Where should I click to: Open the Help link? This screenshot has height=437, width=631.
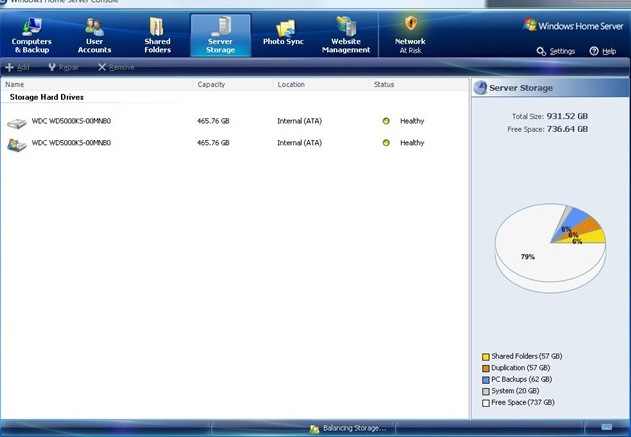603,51
